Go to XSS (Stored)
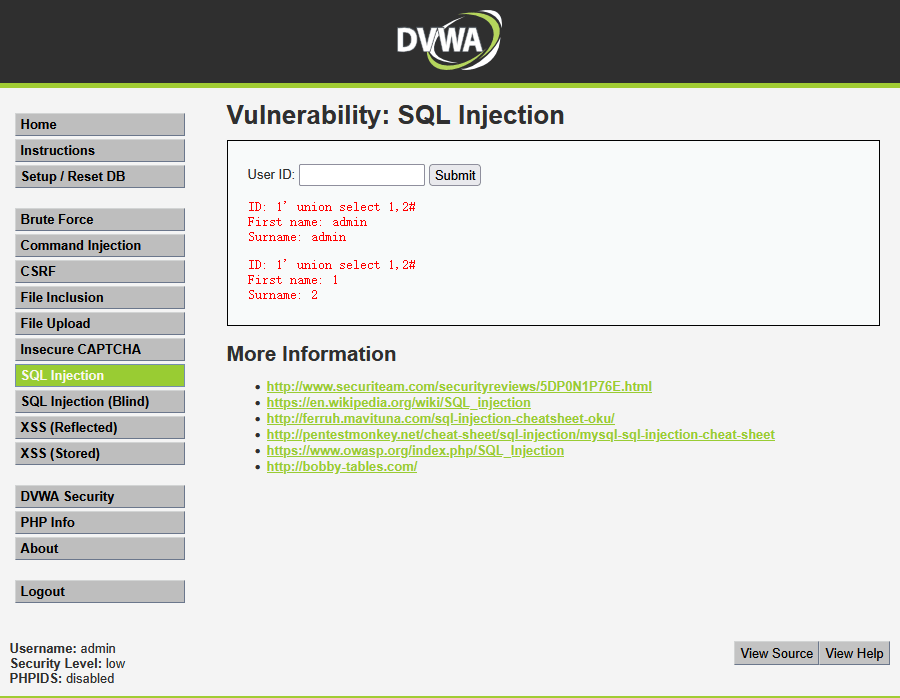Image resolution: width=900 pixels, height=698 pixels. coord(100,453)
